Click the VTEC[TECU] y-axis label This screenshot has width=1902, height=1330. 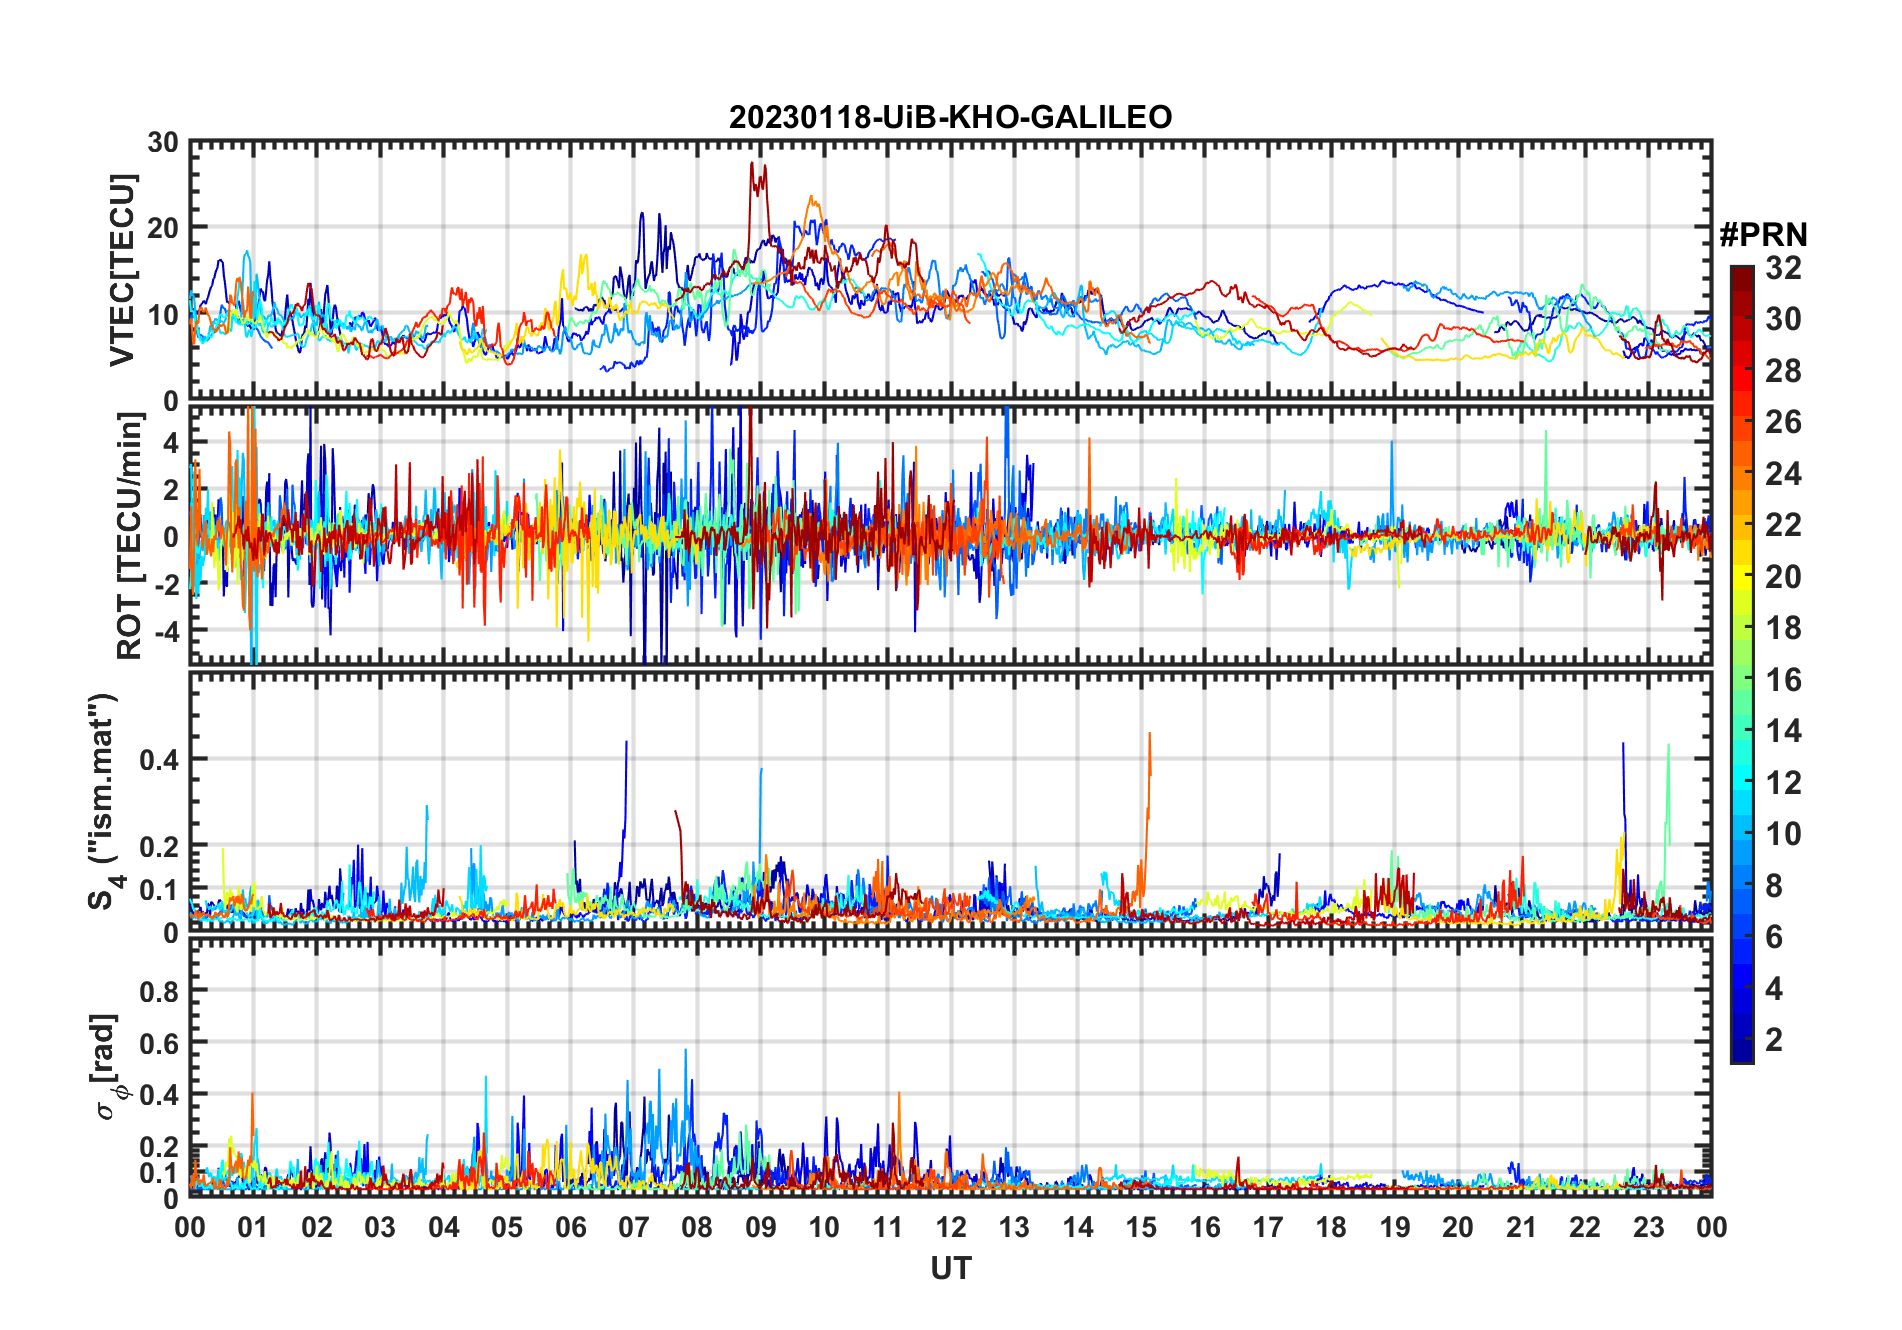tap(122, 270)
